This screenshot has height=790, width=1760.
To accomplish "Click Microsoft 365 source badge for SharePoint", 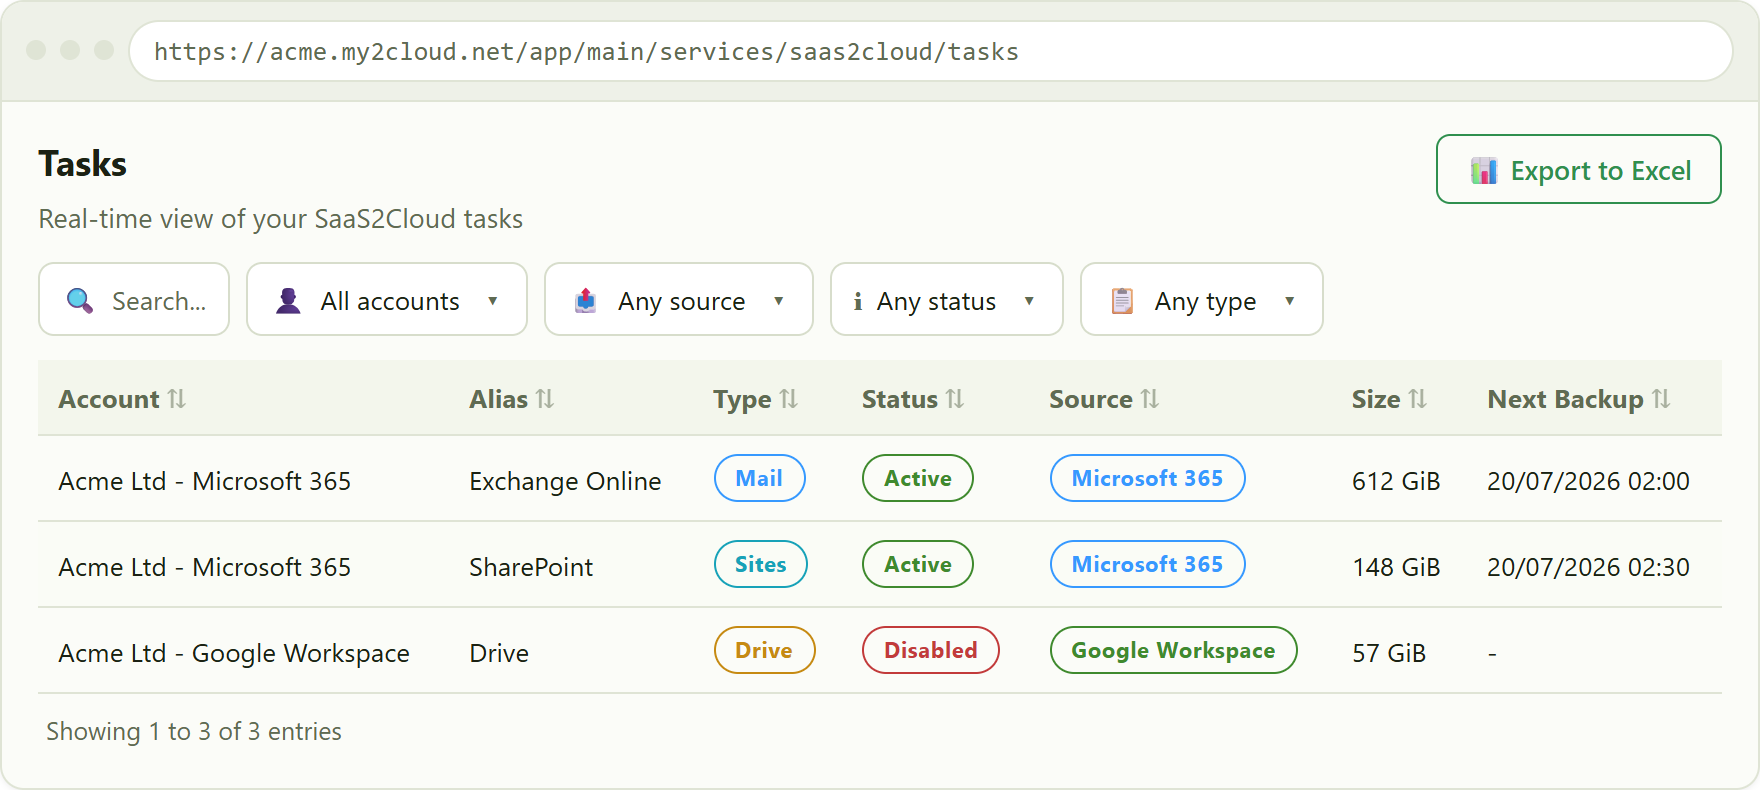I will coord(1147,564).
